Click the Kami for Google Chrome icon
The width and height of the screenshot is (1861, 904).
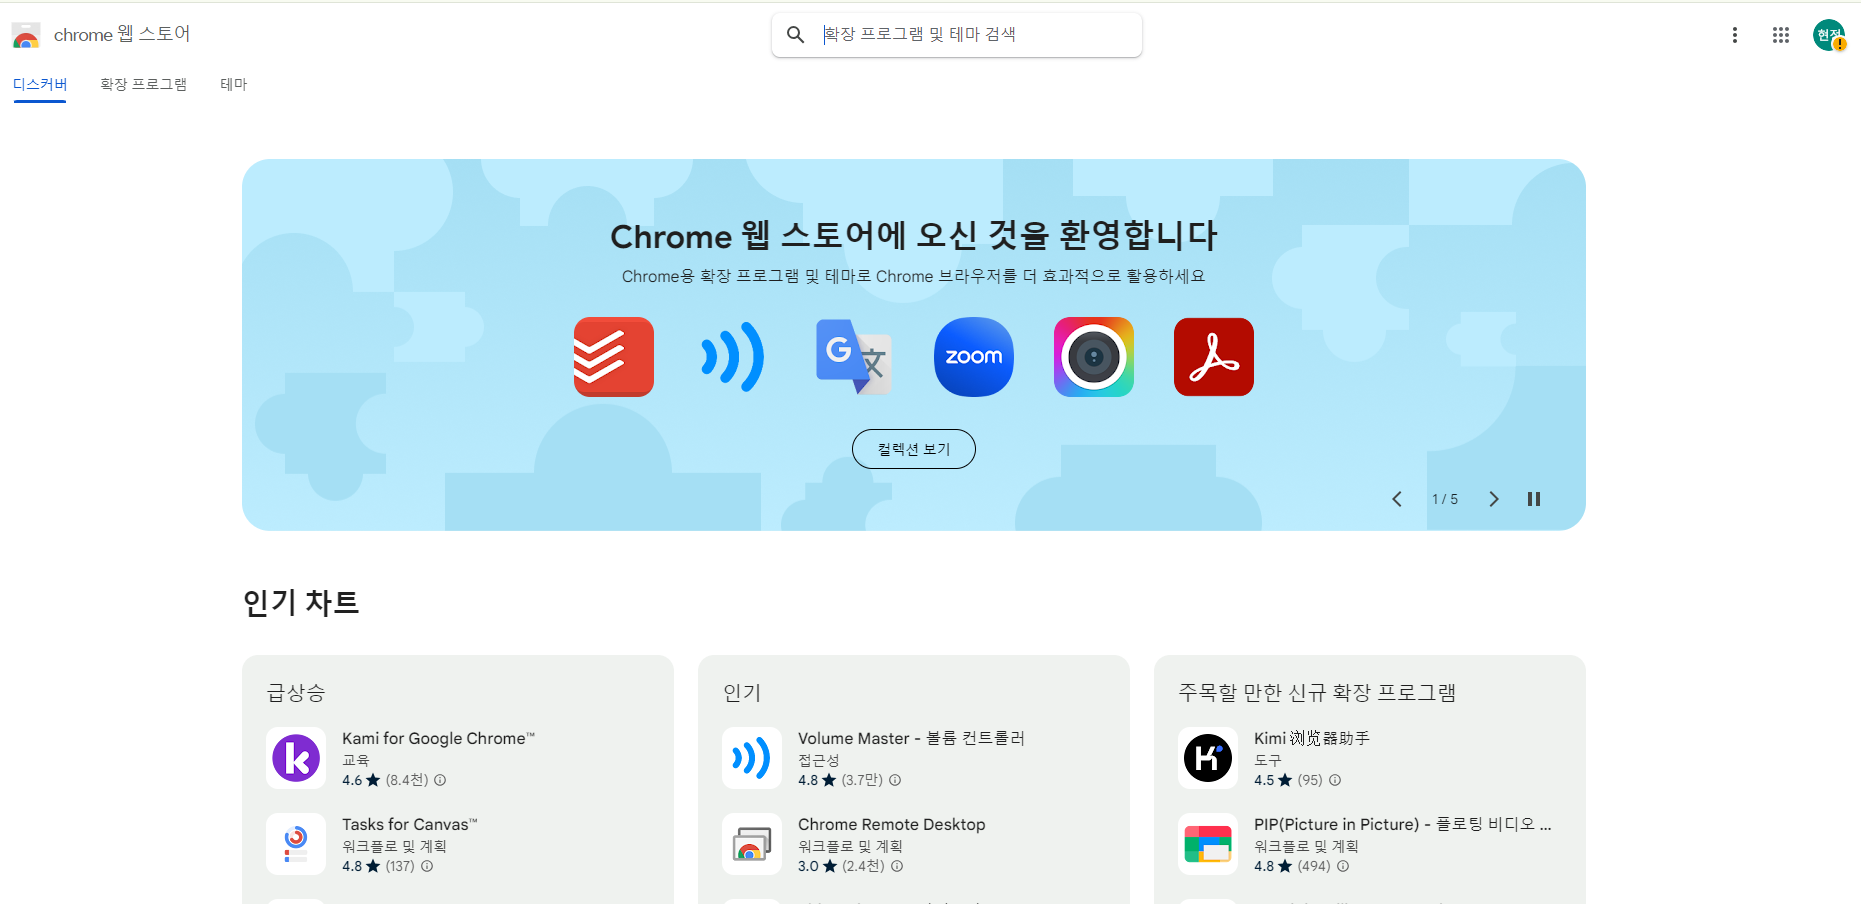[296, 758]
